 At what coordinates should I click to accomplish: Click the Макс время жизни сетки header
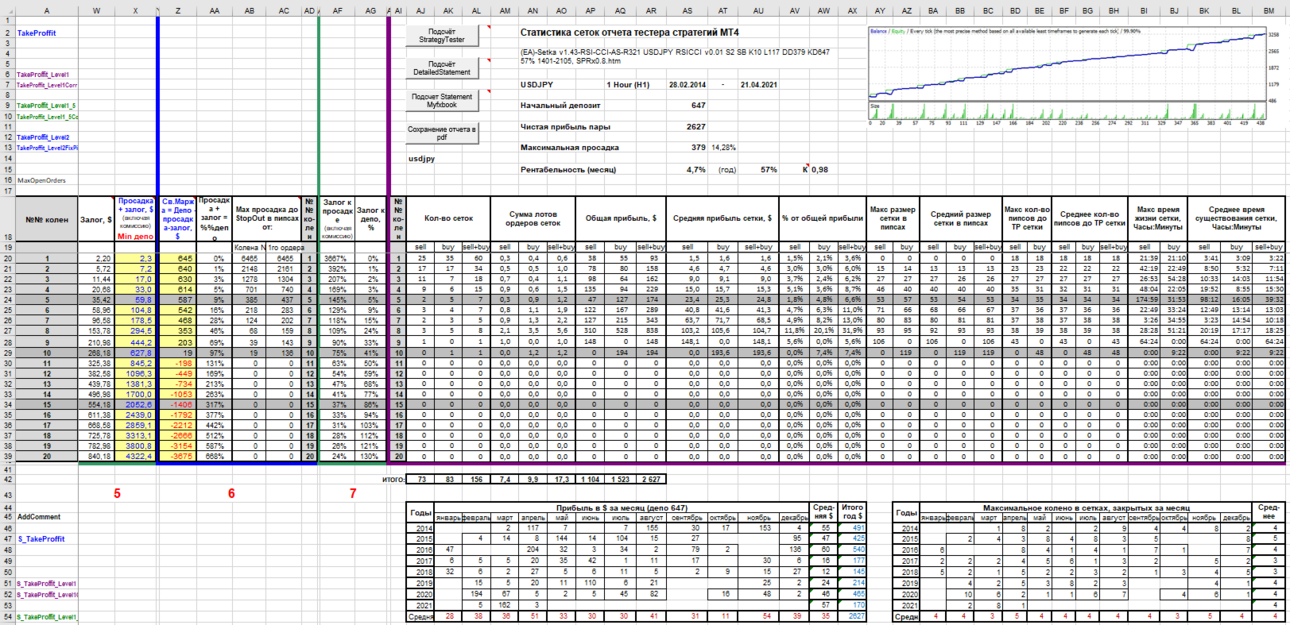pyautogui.click(x=1158, y=219)
